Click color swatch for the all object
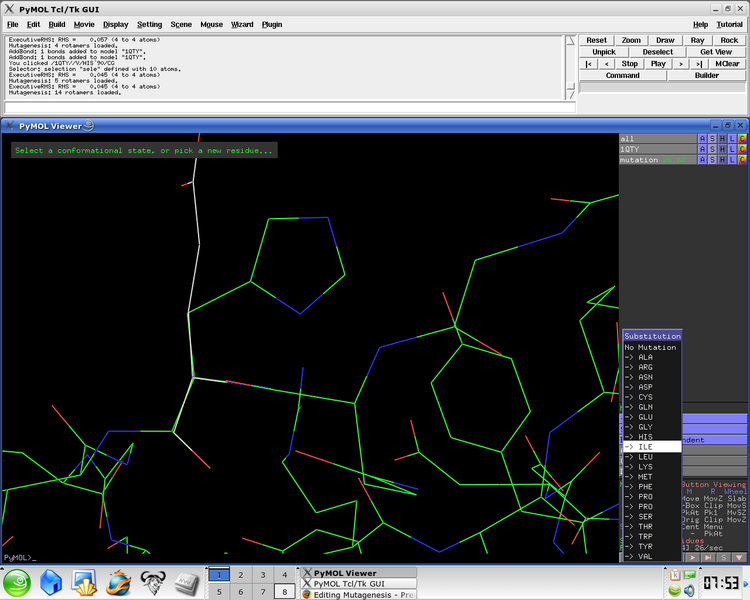The width and height of the screenshot is (750, 600). coord(742,138)
